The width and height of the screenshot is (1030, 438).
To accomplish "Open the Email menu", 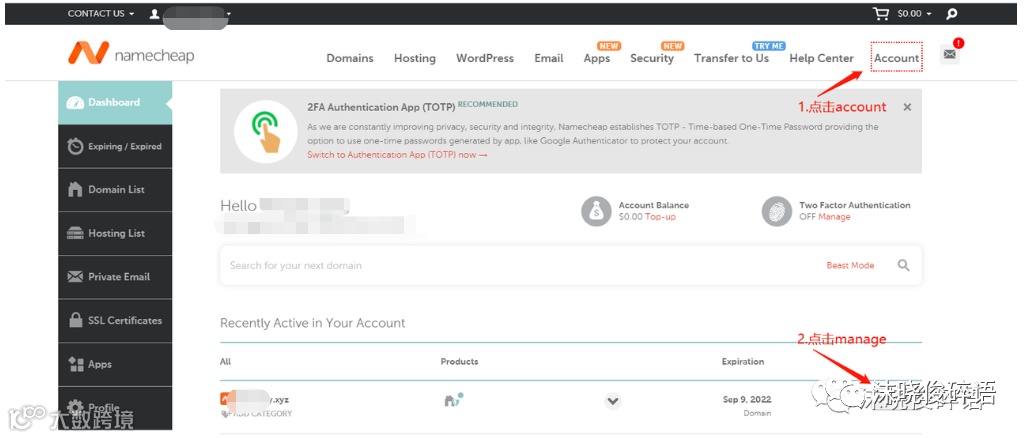I will click(x=549, y=58).
